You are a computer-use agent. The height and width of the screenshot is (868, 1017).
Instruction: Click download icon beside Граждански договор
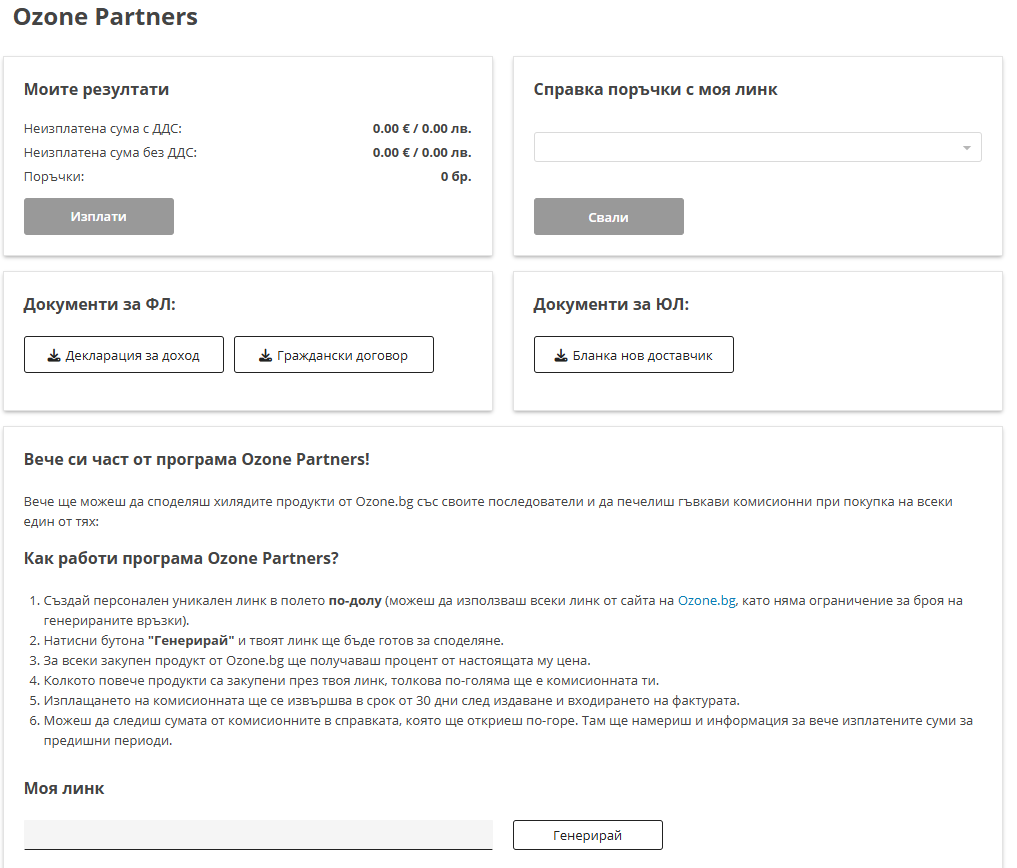click(x=265, y=355)
